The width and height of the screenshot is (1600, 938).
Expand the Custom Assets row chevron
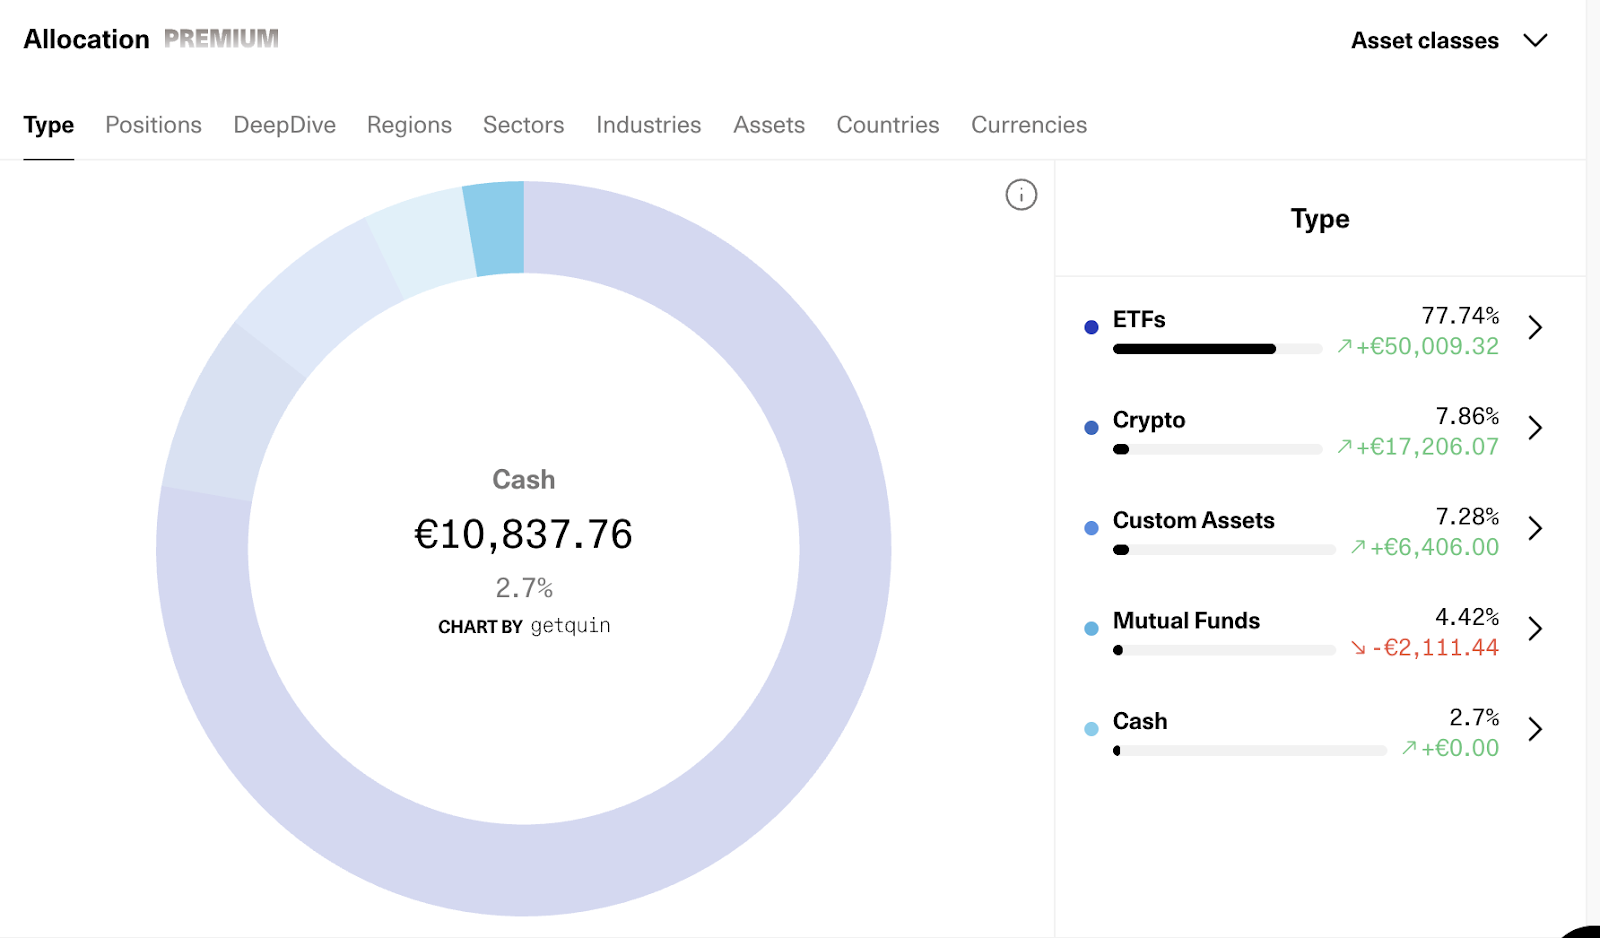1535,528
